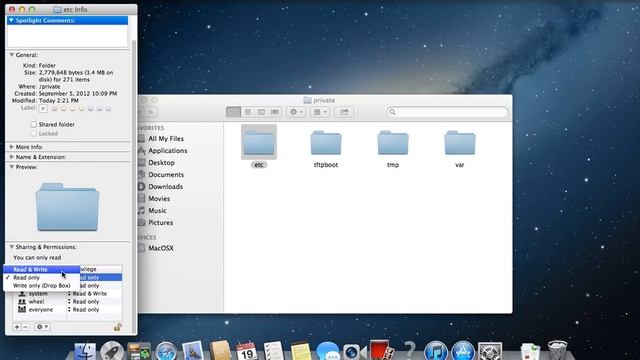This screenshot has height=360, width=640.
Task: Switch Finder to icon view
Action: coord(233,112)
